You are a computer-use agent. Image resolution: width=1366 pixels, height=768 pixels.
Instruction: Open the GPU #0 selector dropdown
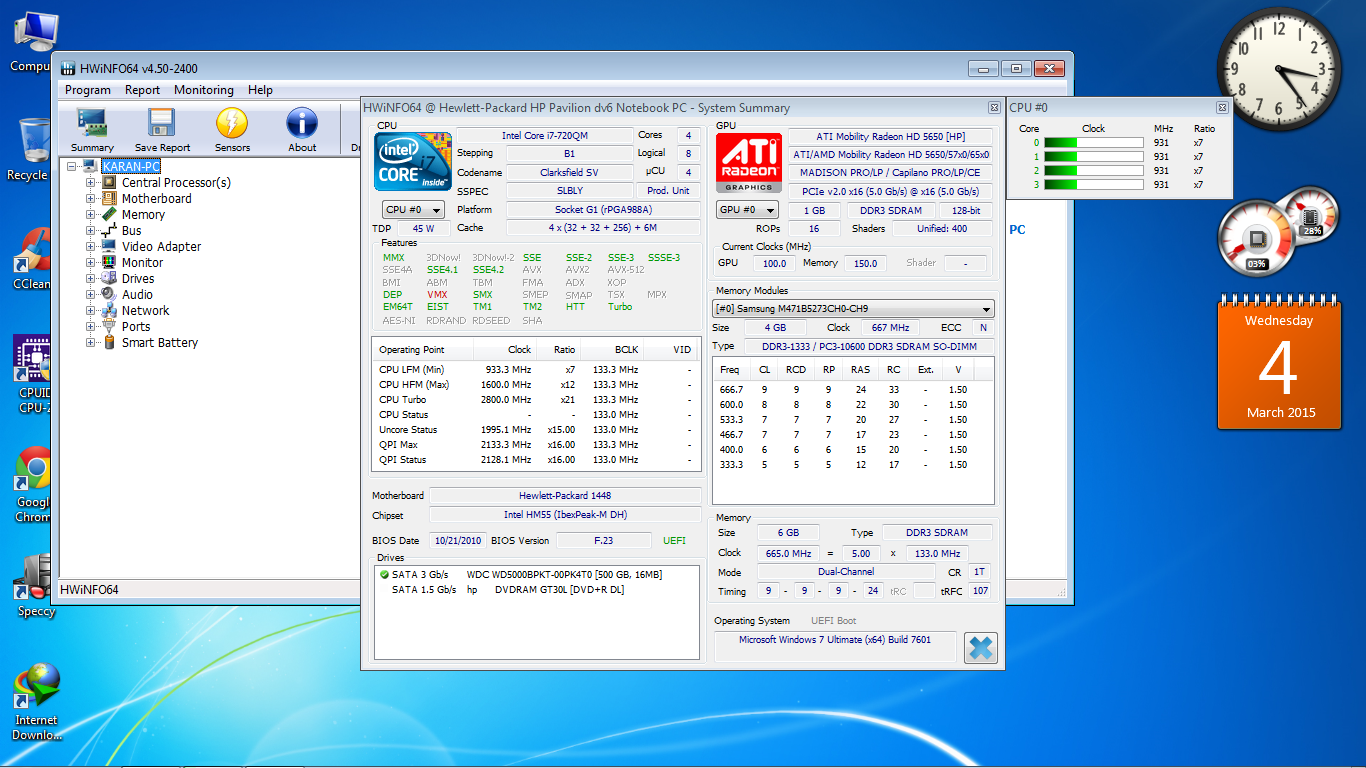pyautogui.click(x=747, y=210)
